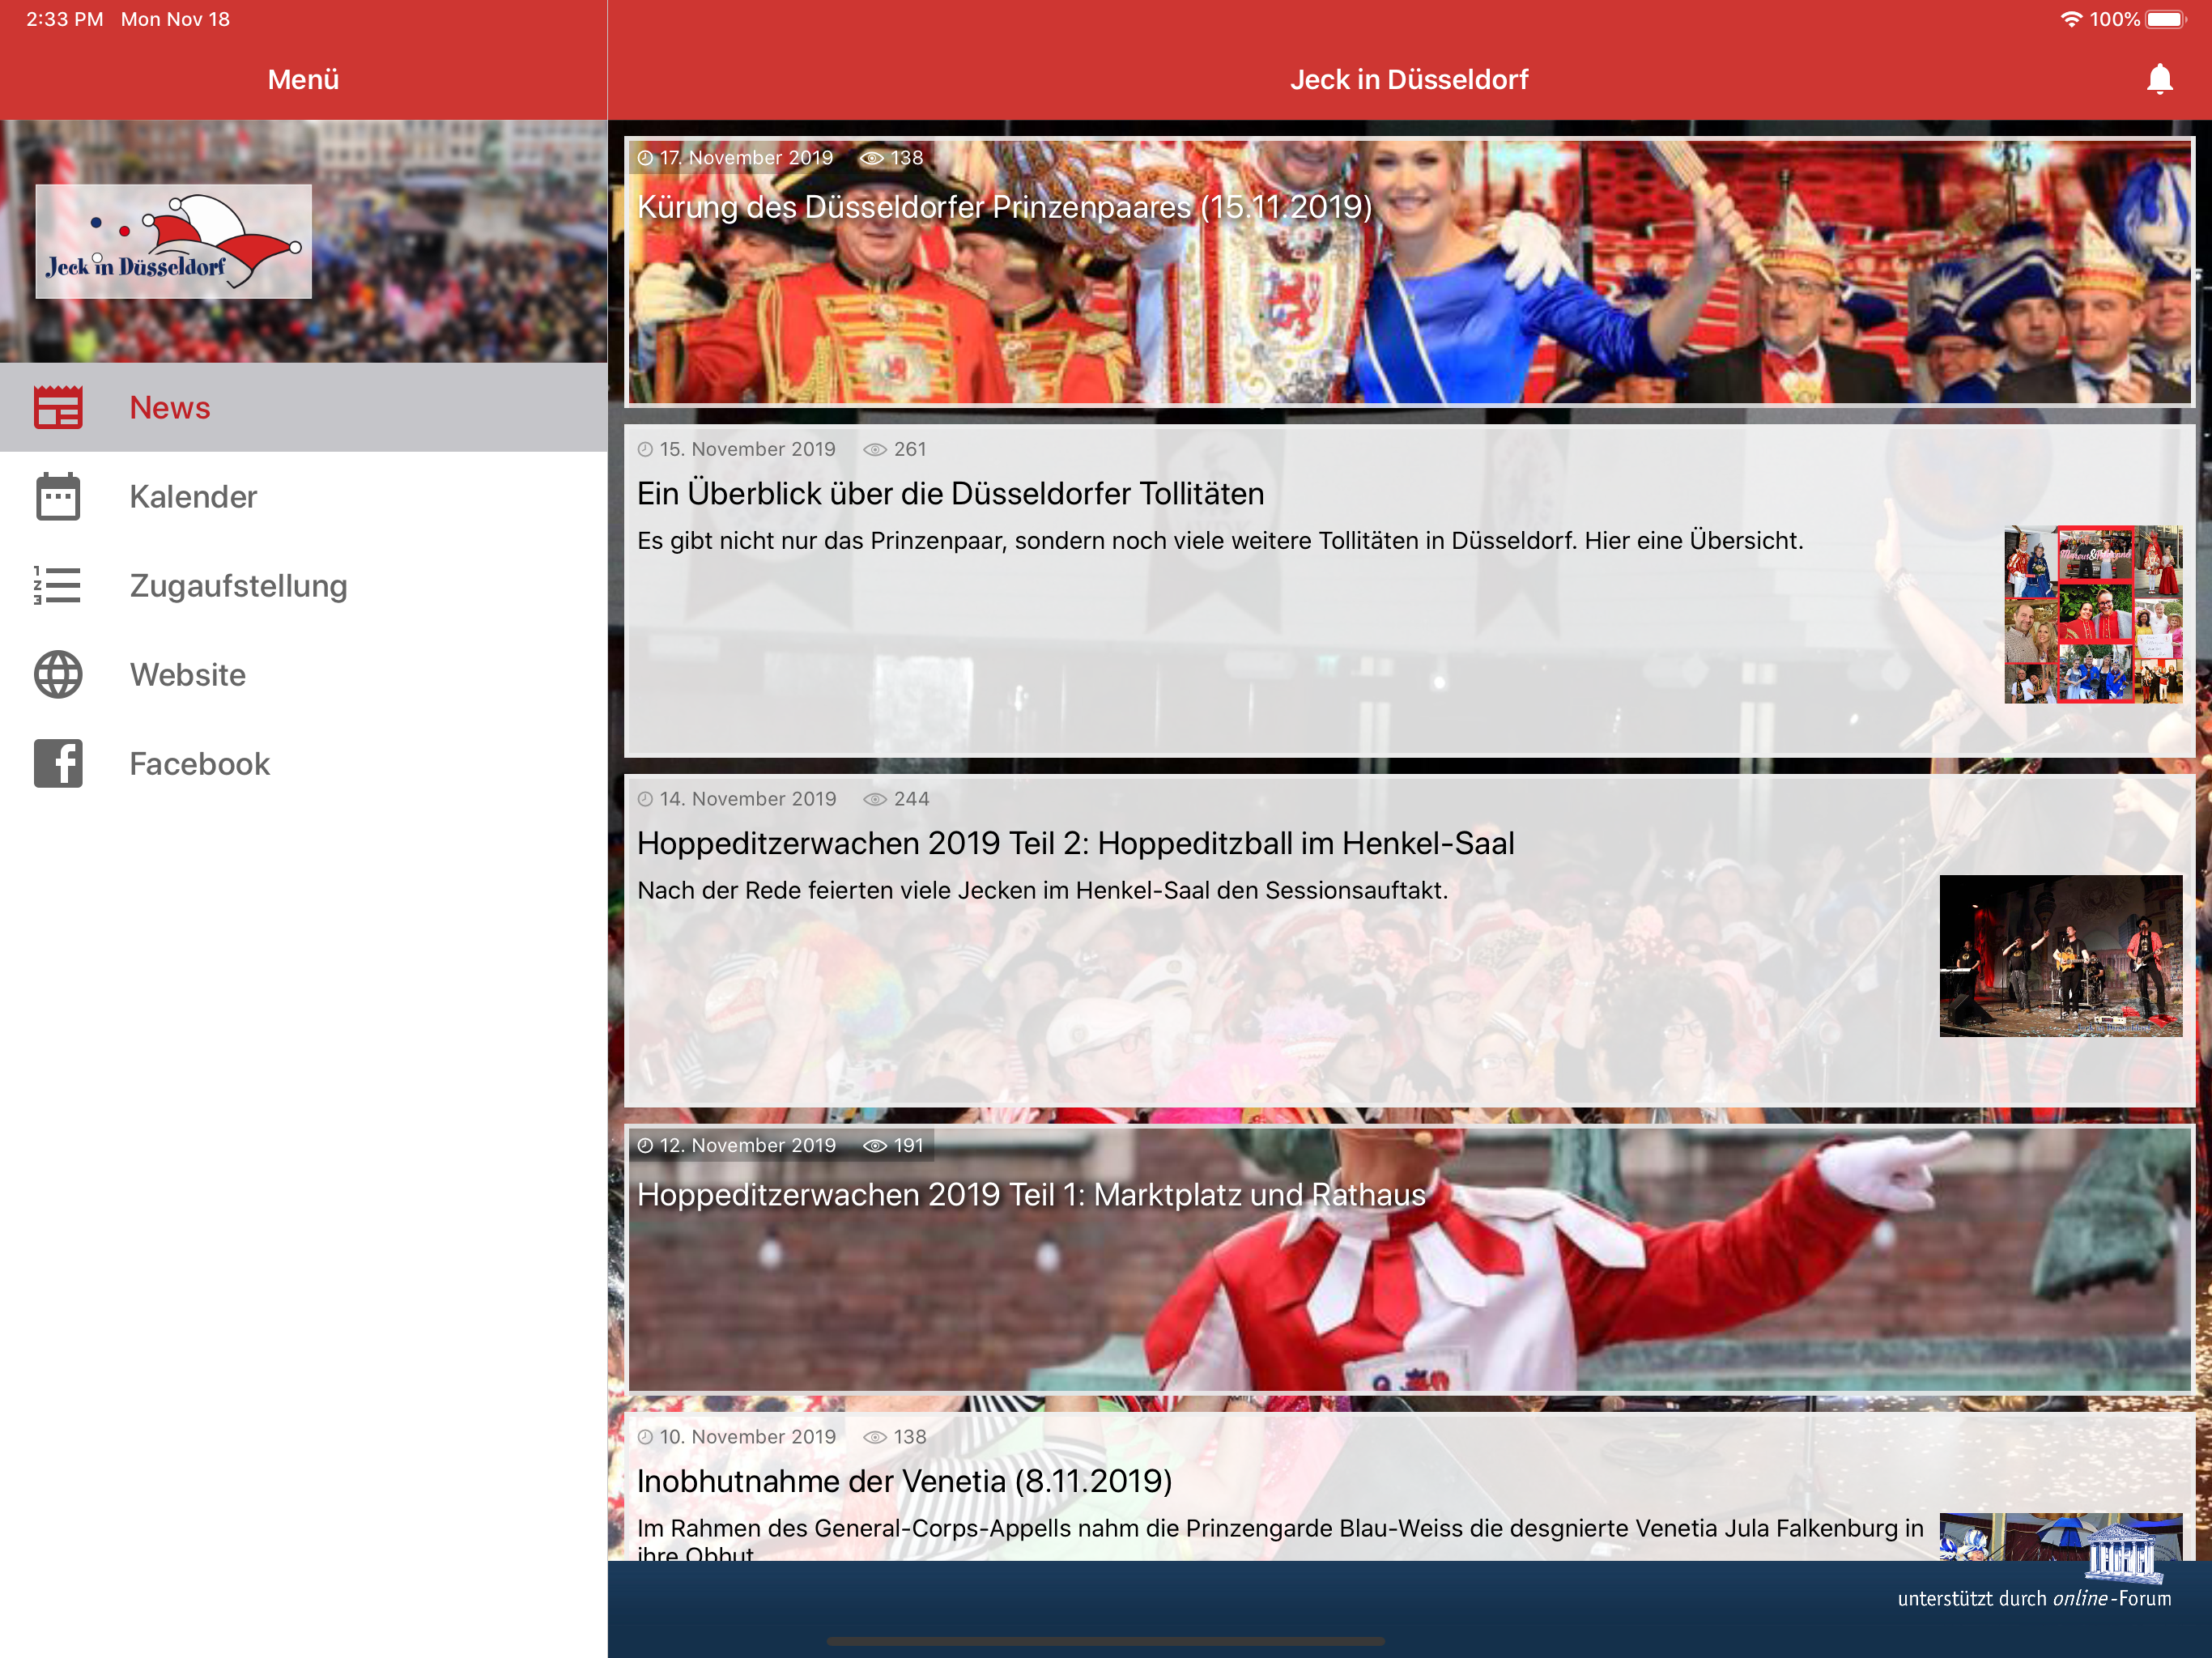This screenshot has width=2212, height=1658.
Task: Click the Menü header title
Action: coord(303,79)
